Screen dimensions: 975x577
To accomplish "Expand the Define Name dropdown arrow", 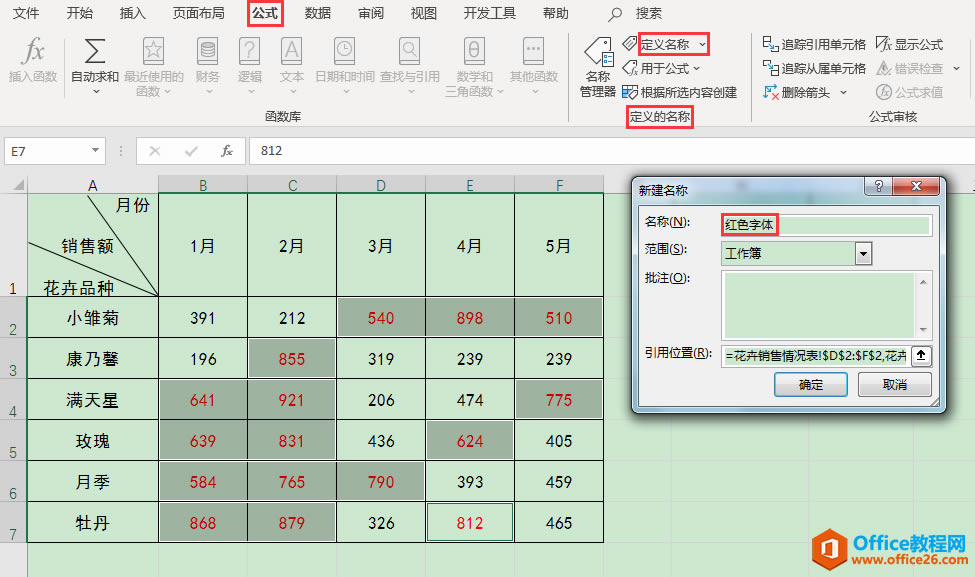I will coord(702,44).
